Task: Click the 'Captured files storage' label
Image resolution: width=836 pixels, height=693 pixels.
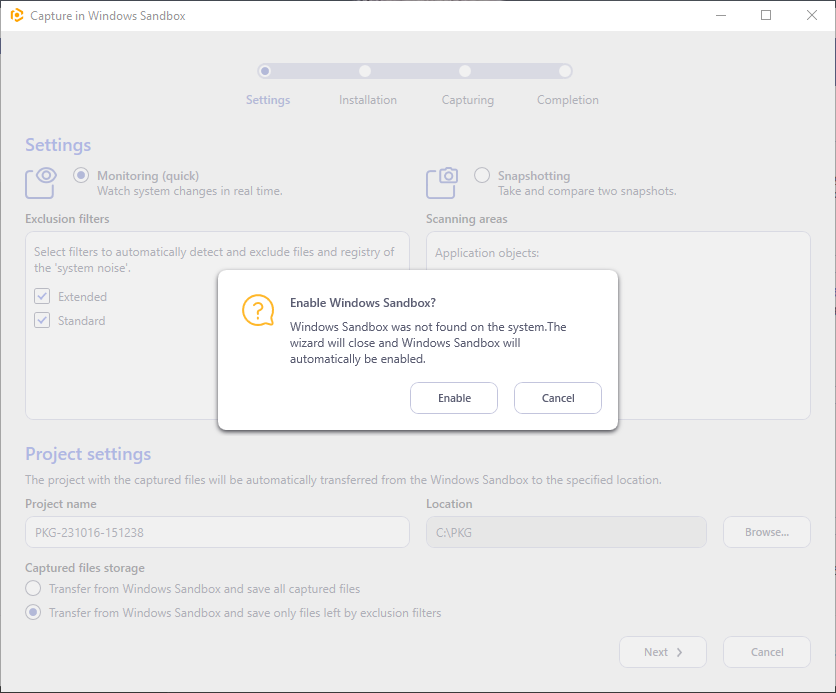Action: [x=85, y=568]
